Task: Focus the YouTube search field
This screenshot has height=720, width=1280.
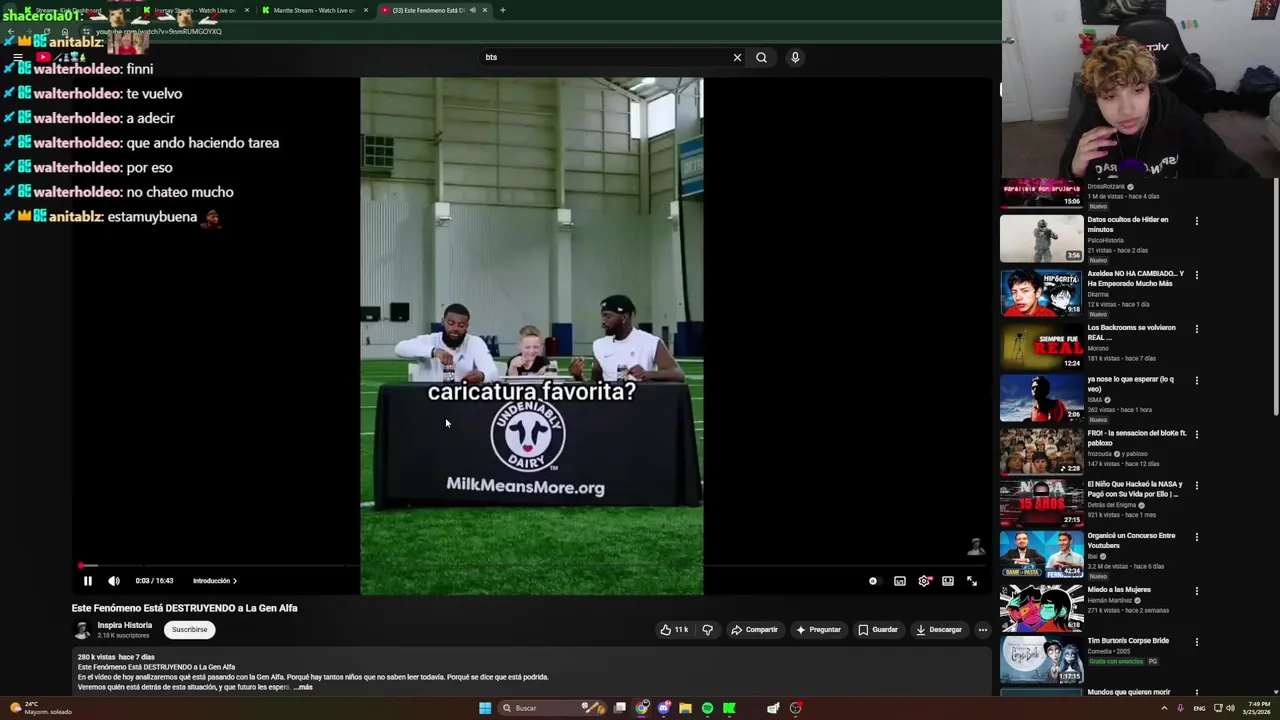Action: (x=605, y=57)
